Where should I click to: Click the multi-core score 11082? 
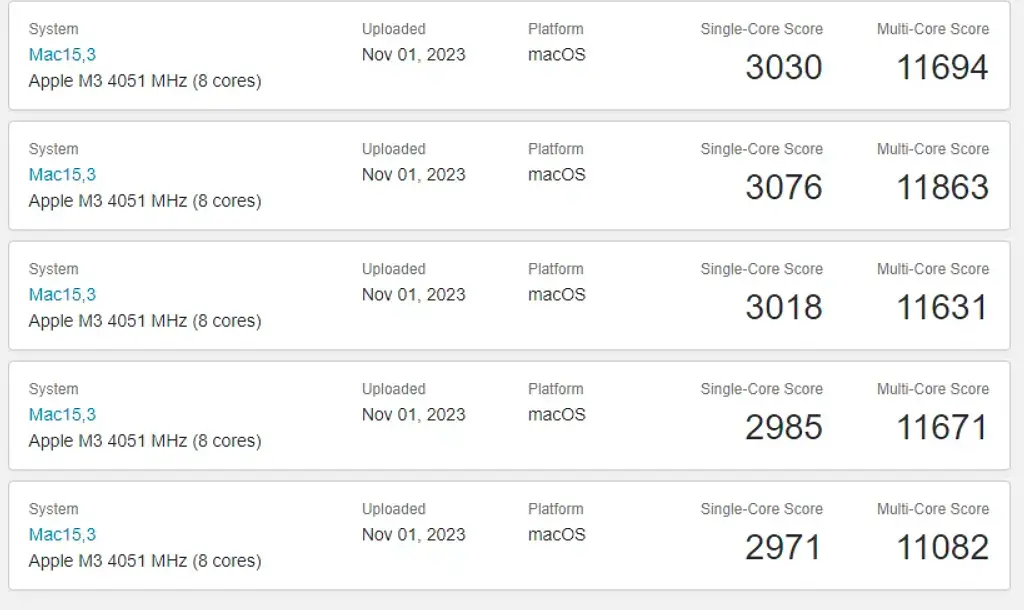(x=942, y=548)
